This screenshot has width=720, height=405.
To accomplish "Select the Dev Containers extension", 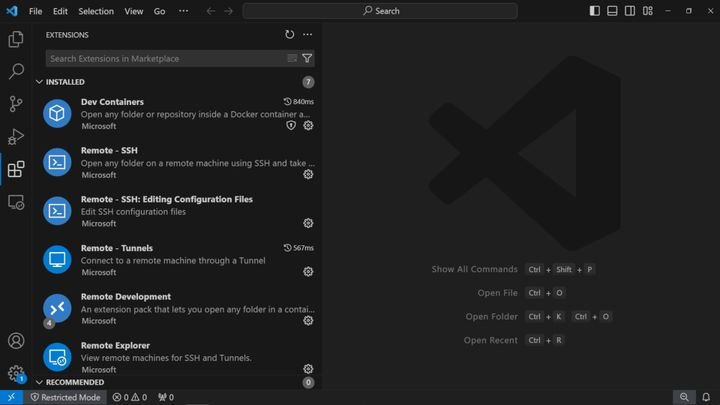I will [x=178, y=113].
